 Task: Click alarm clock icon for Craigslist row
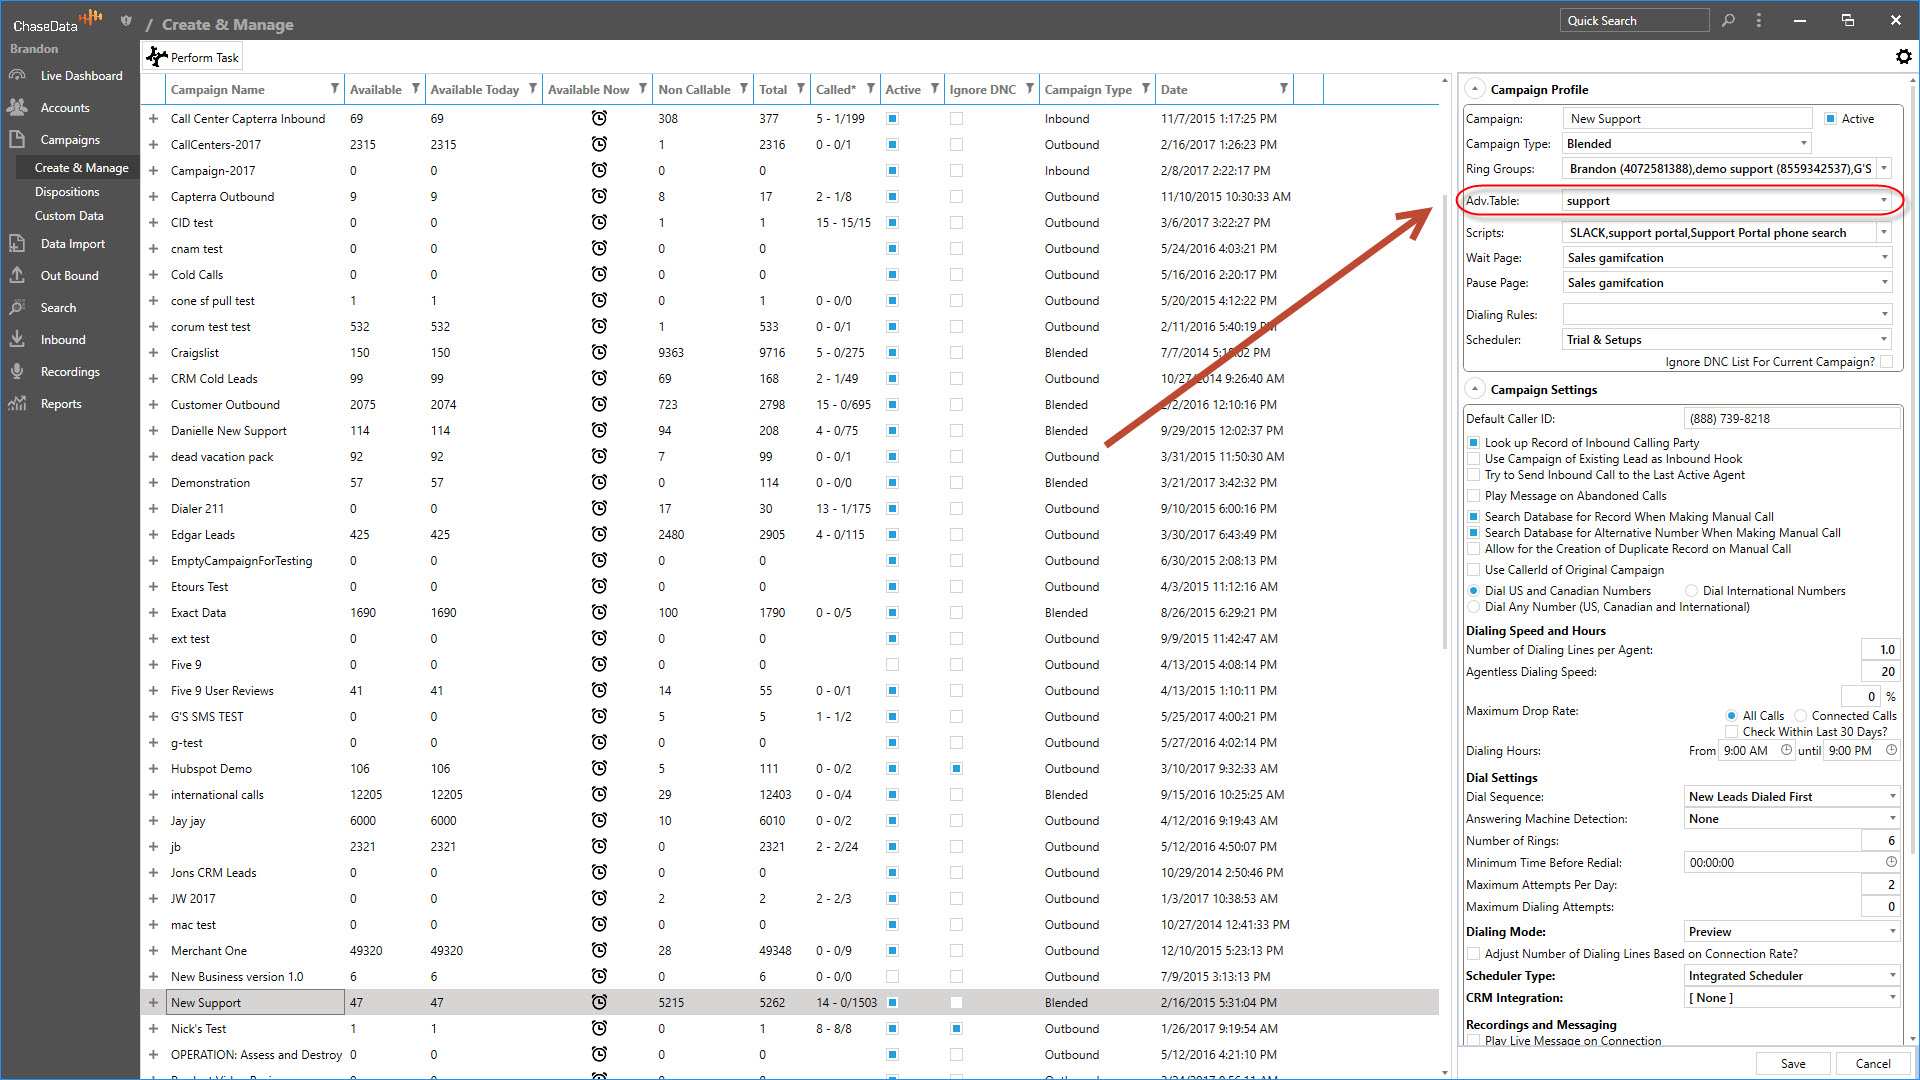[599, 352]
